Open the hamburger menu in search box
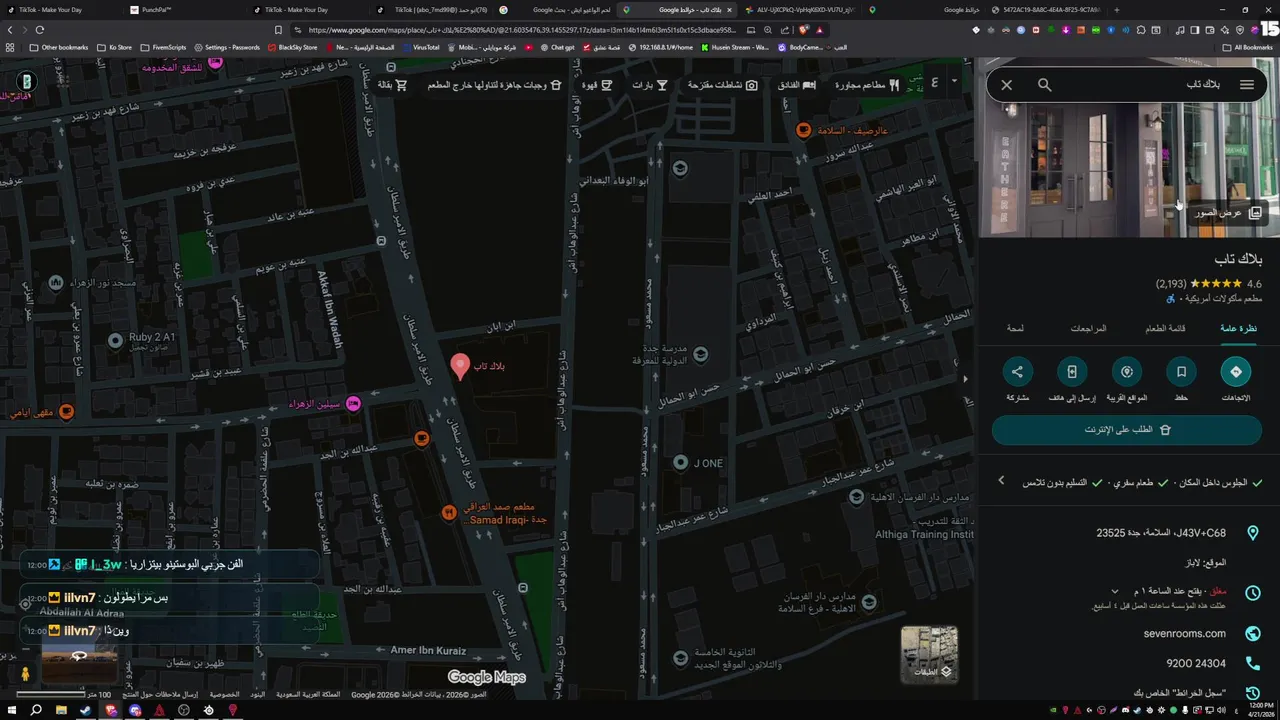The width and height of the screenshot is (1280, 720). [x=1246, y=85]
